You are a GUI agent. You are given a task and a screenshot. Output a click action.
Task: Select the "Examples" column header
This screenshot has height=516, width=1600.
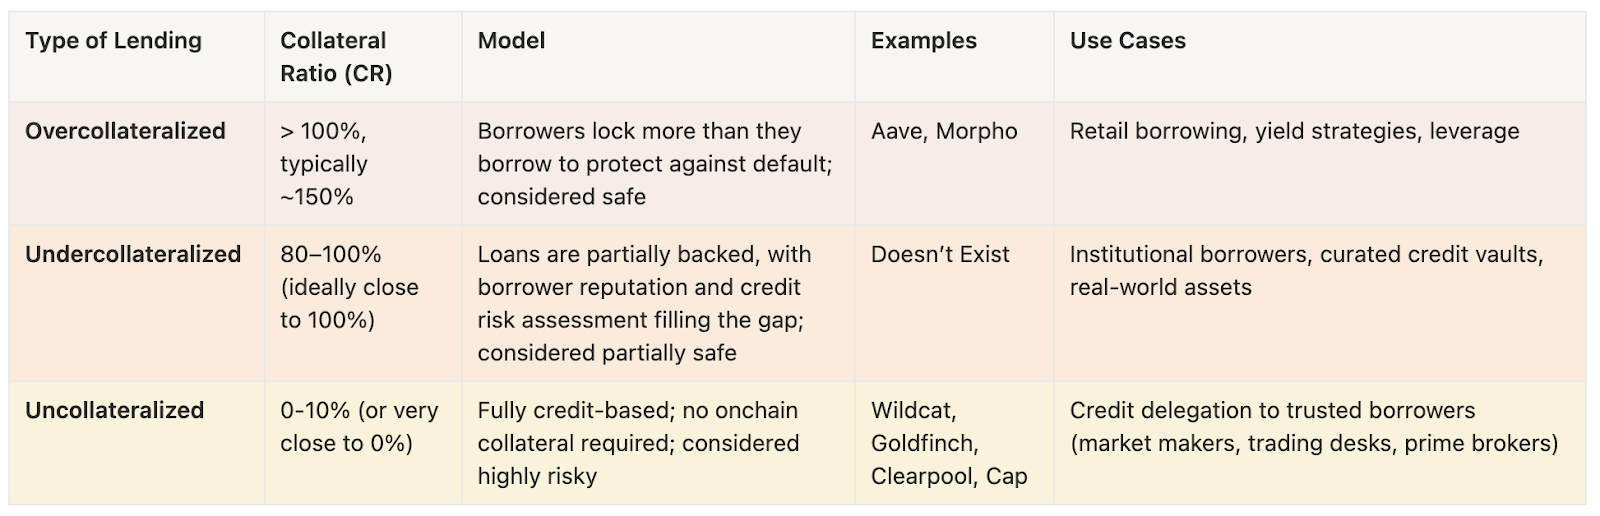(x=923, y=41)
